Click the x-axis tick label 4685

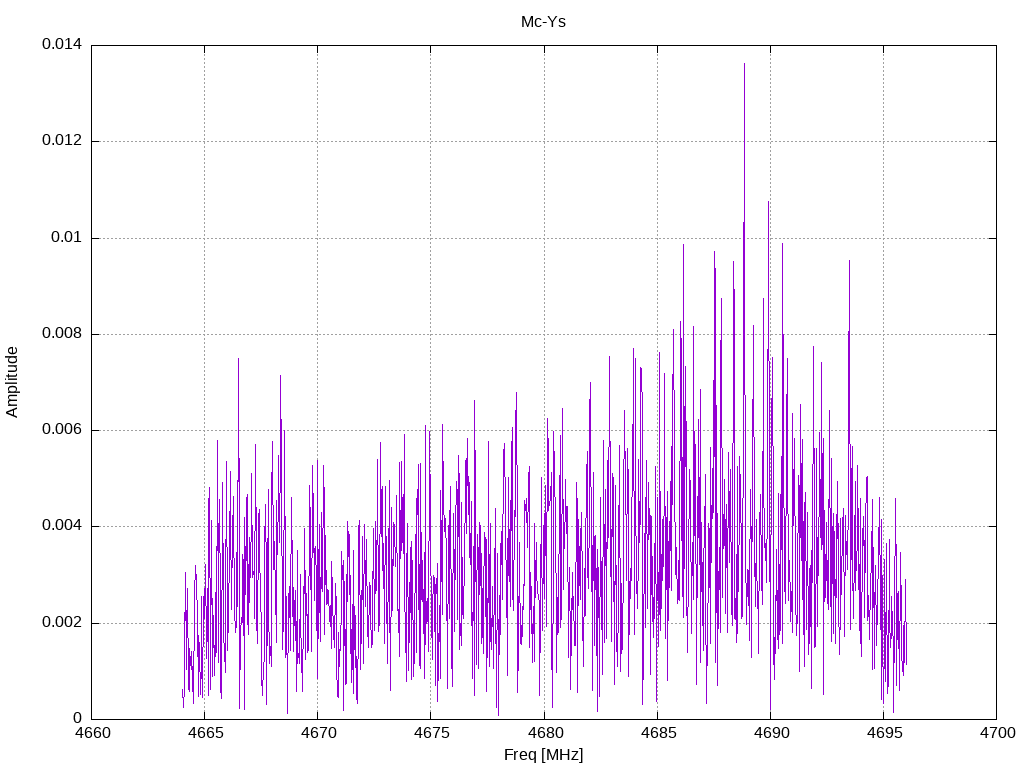click(658, 733)
